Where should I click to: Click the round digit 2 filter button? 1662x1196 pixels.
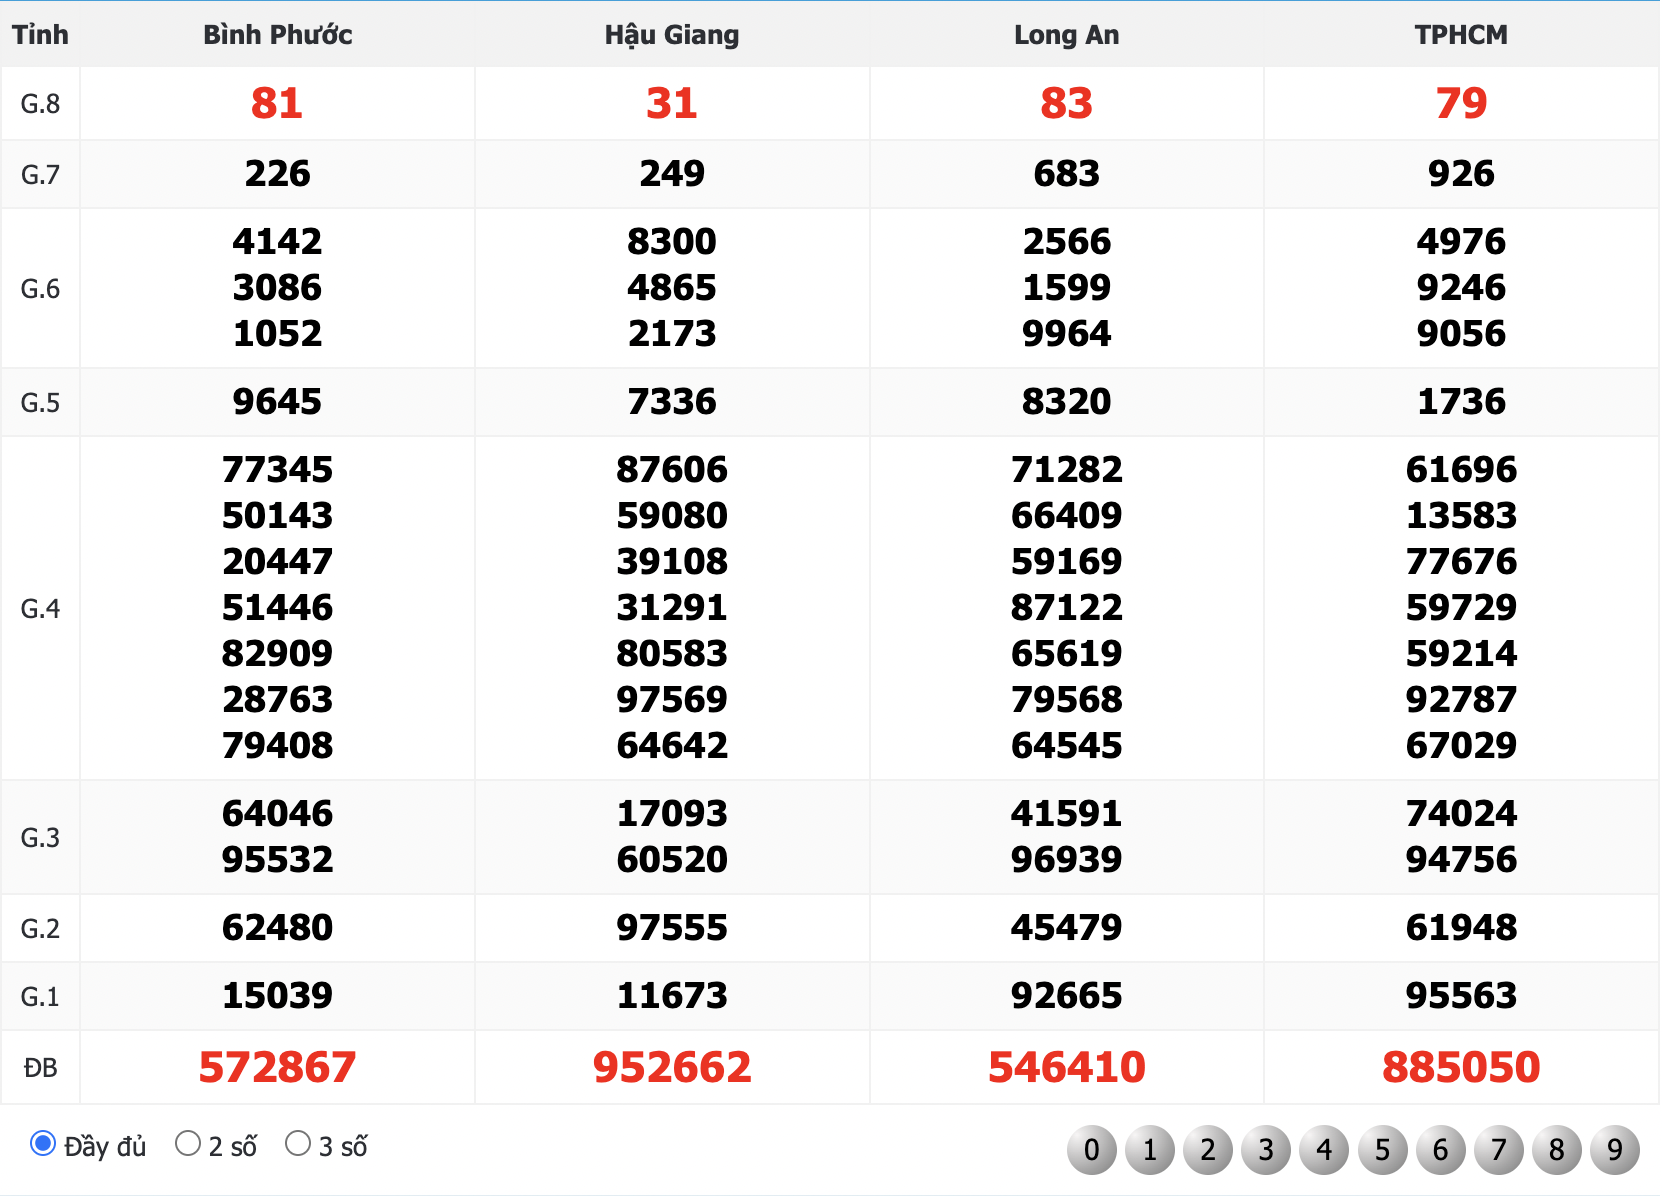(x=1208, y=1150)
